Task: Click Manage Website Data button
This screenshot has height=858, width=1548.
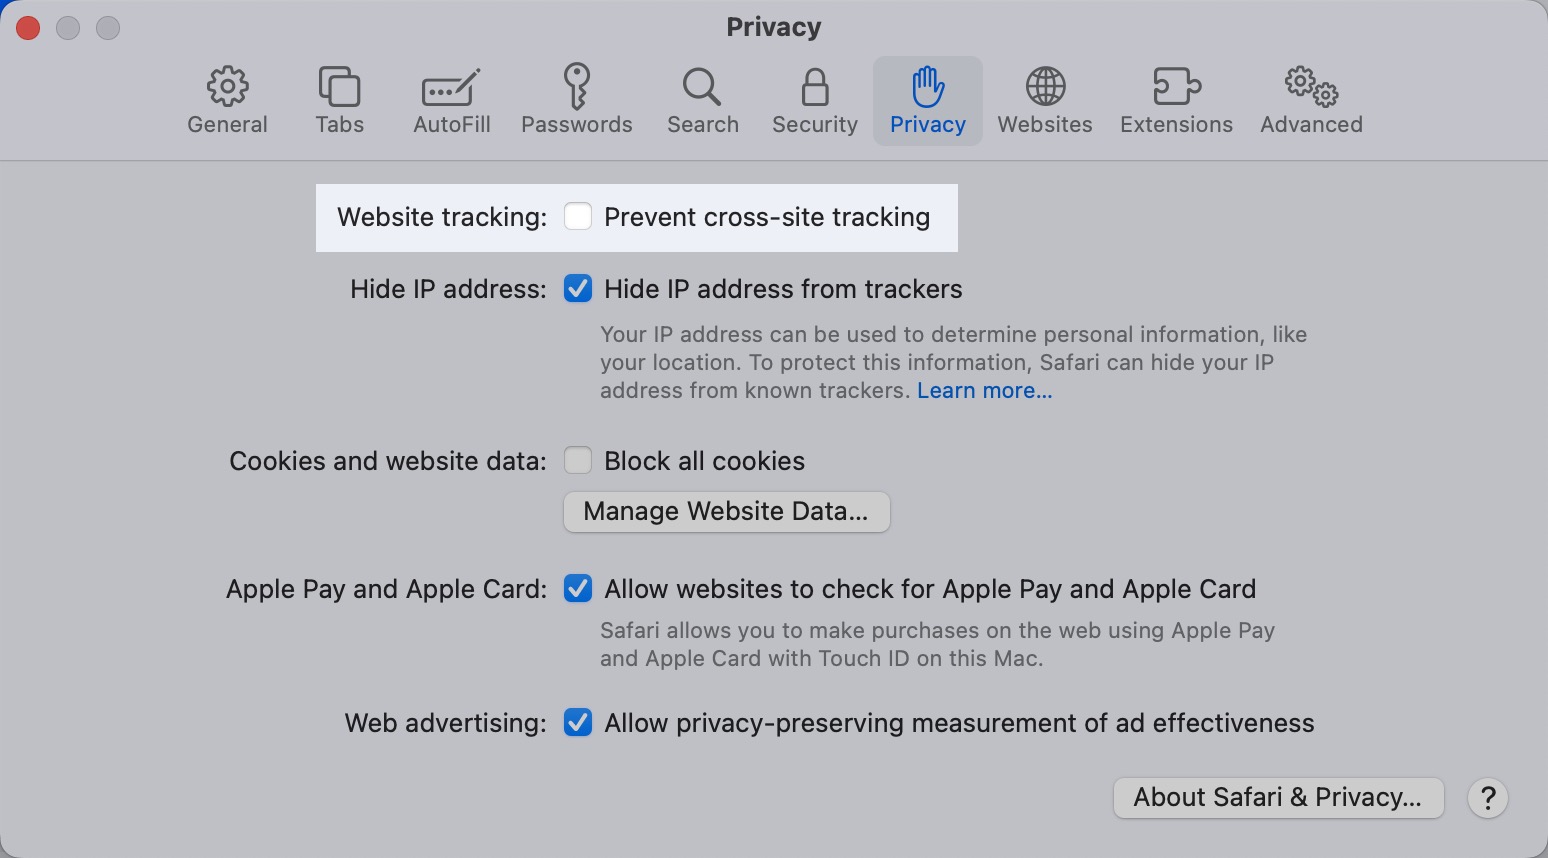Action: 726,511
